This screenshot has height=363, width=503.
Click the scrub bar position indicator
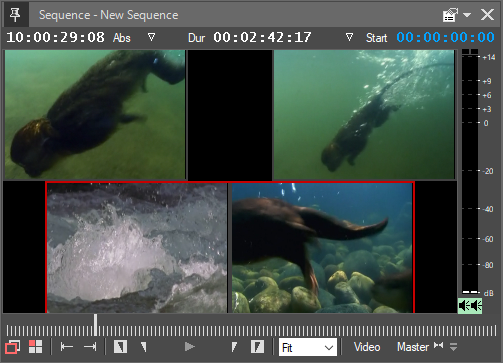95,325
